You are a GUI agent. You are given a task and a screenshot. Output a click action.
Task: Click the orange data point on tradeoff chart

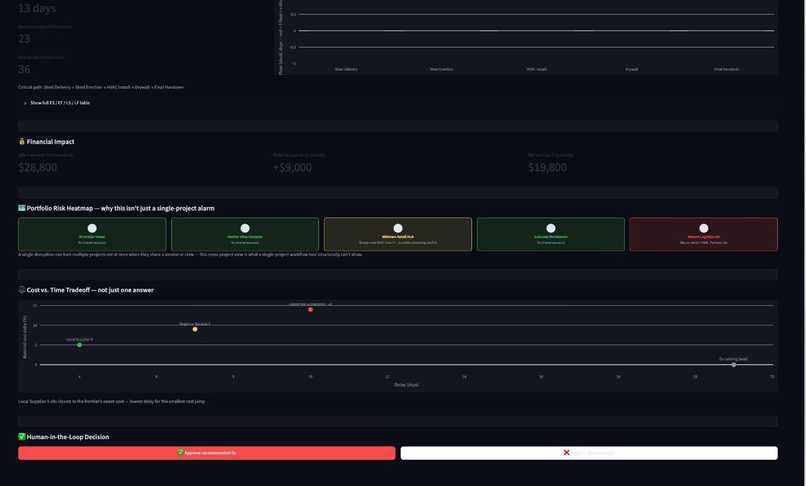195,329
